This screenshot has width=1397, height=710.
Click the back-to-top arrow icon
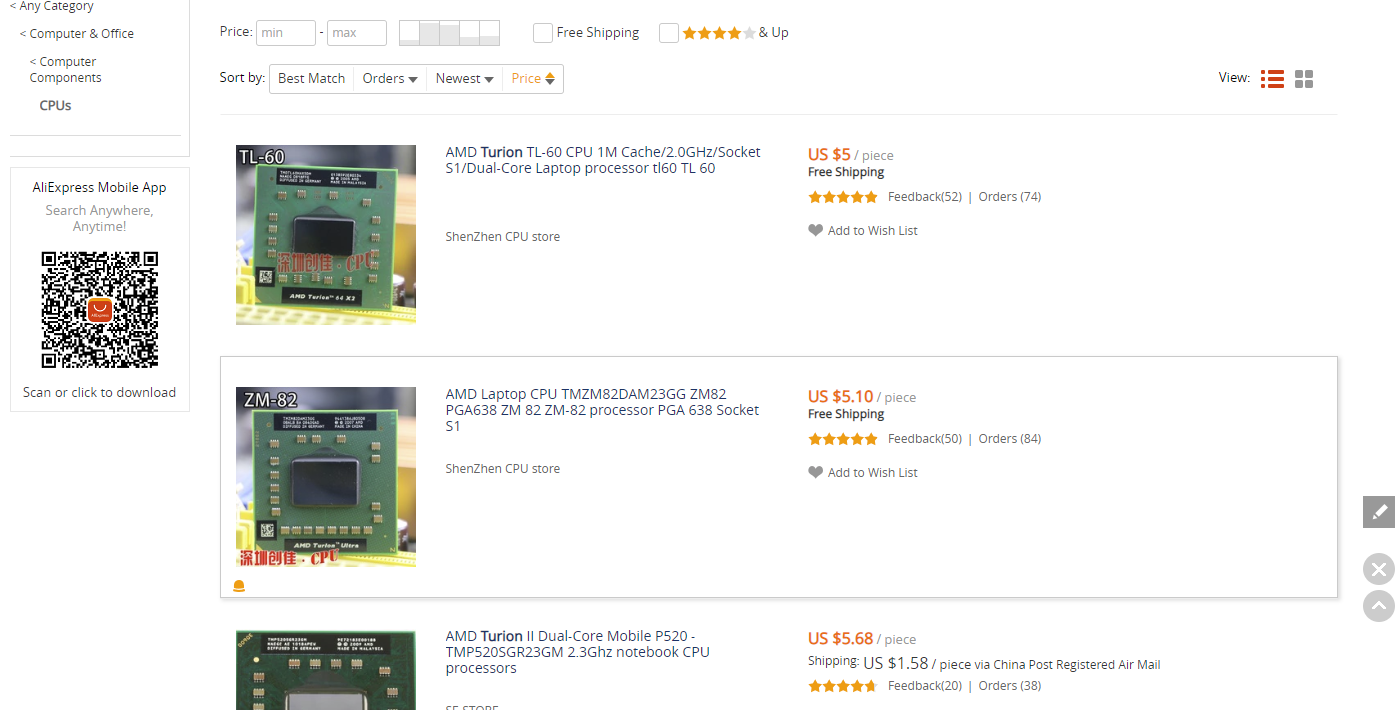(x=1379, y=605)
